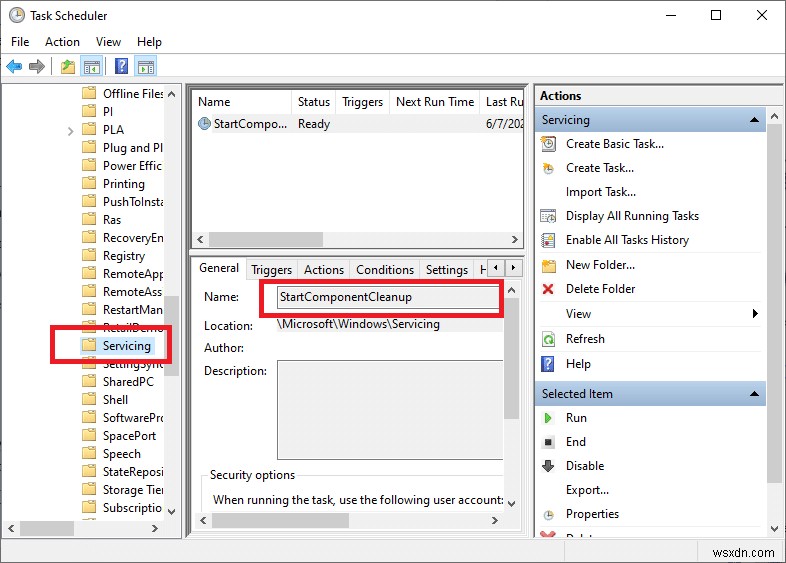The height and width of the screenshot is (563, 786).
Task: Open the View submenu arrow
Action: [x=755, y=314]
